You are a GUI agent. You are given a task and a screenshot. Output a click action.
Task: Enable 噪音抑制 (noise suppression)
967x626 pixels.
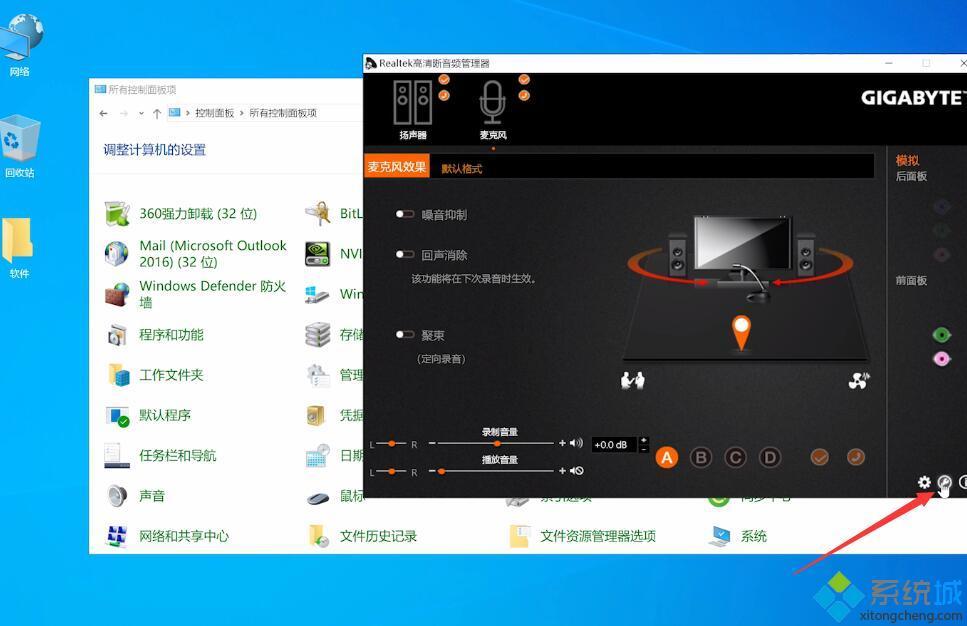(x=404, y=213)
